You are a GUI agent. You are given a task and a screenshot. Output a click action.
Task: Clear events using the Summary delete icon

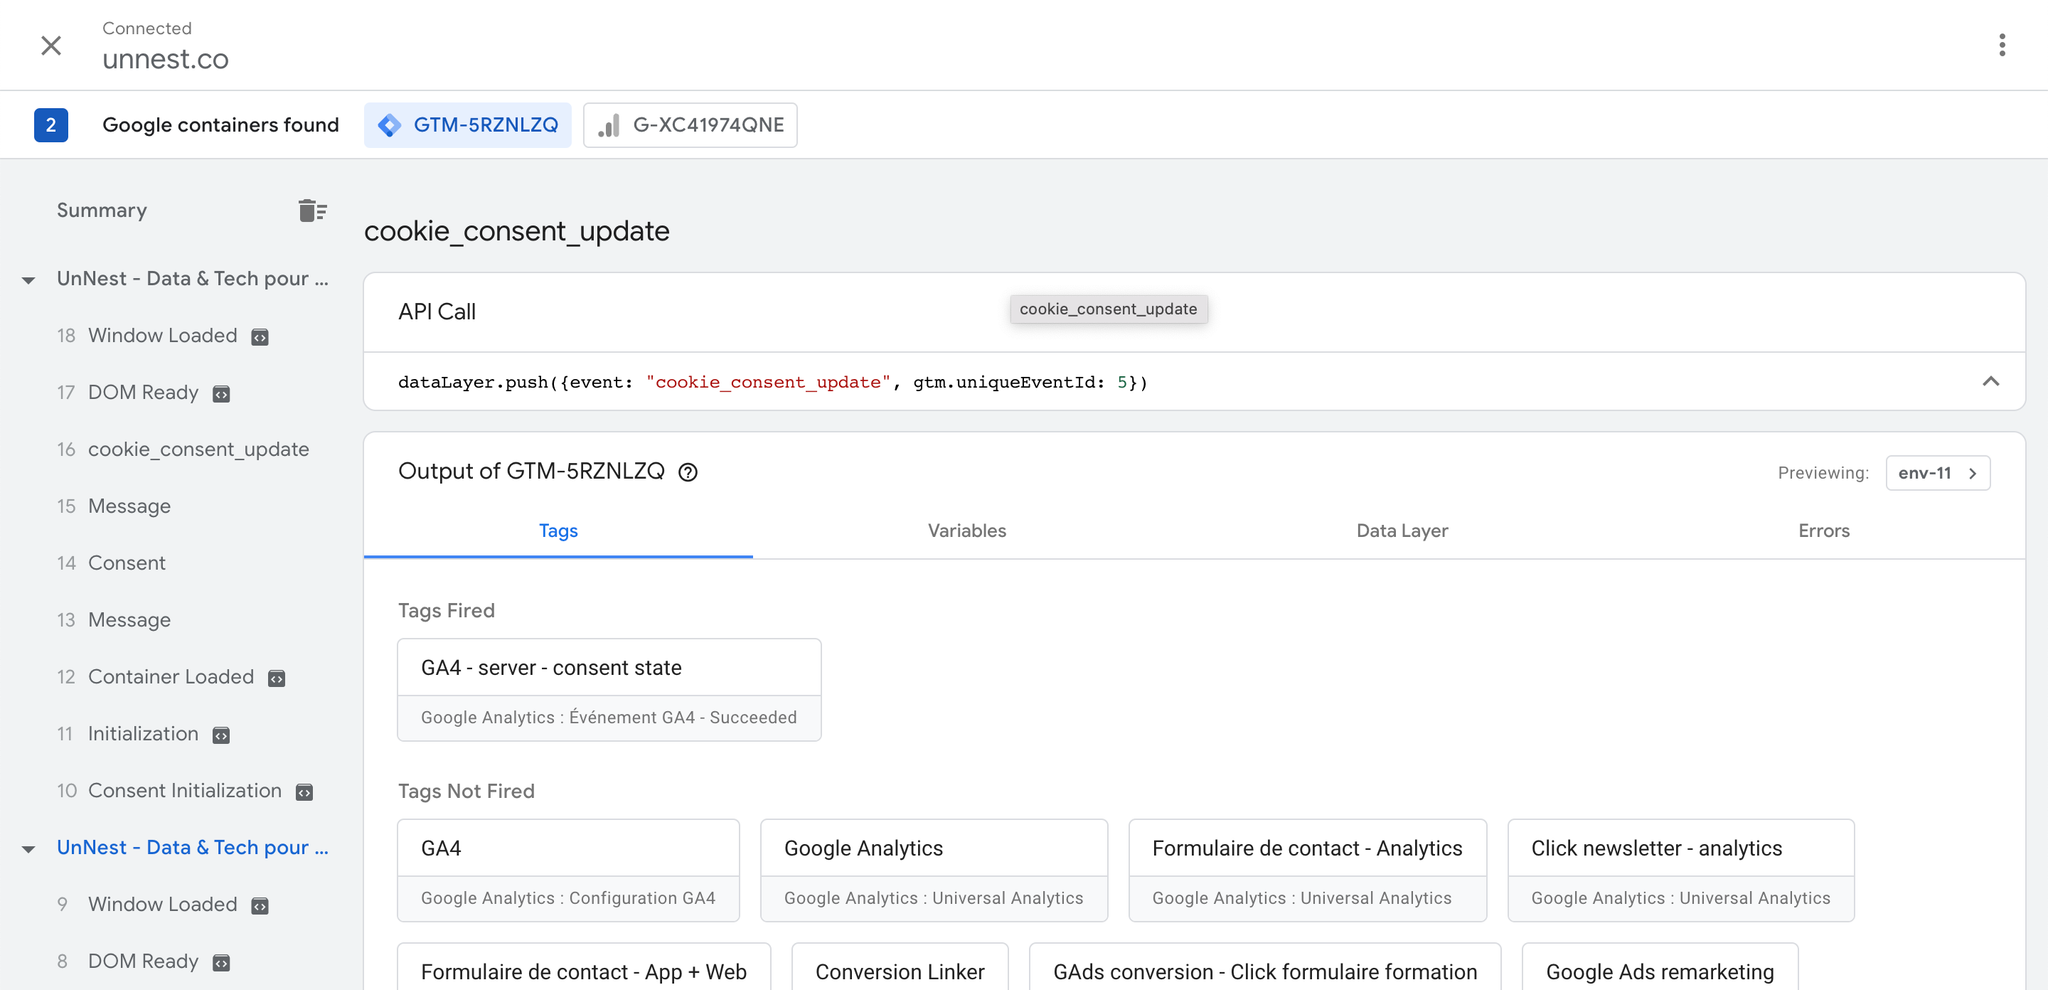(313, 210)
